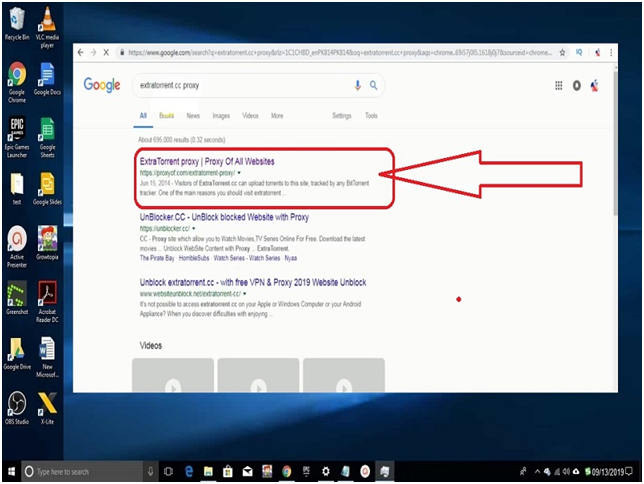
Task: Start voice search with the microphone icon
Action: [358, 85]
